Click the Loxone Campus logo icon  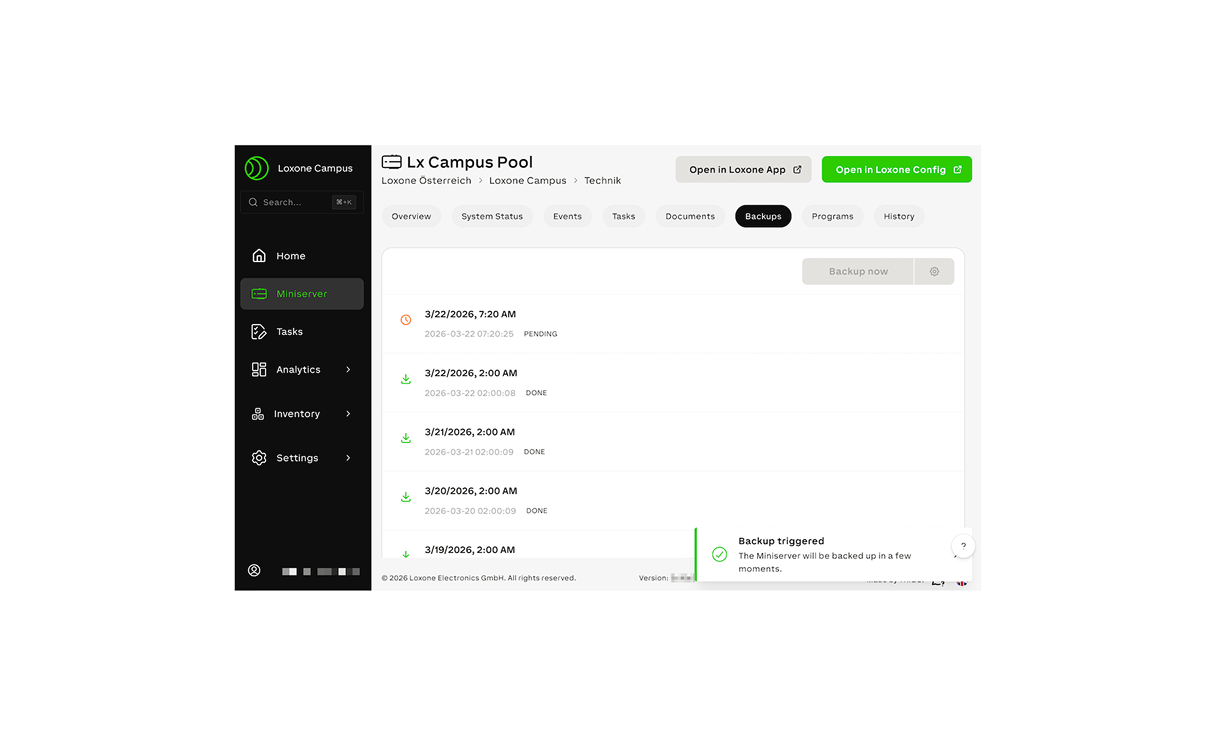(x=256, y=168)
